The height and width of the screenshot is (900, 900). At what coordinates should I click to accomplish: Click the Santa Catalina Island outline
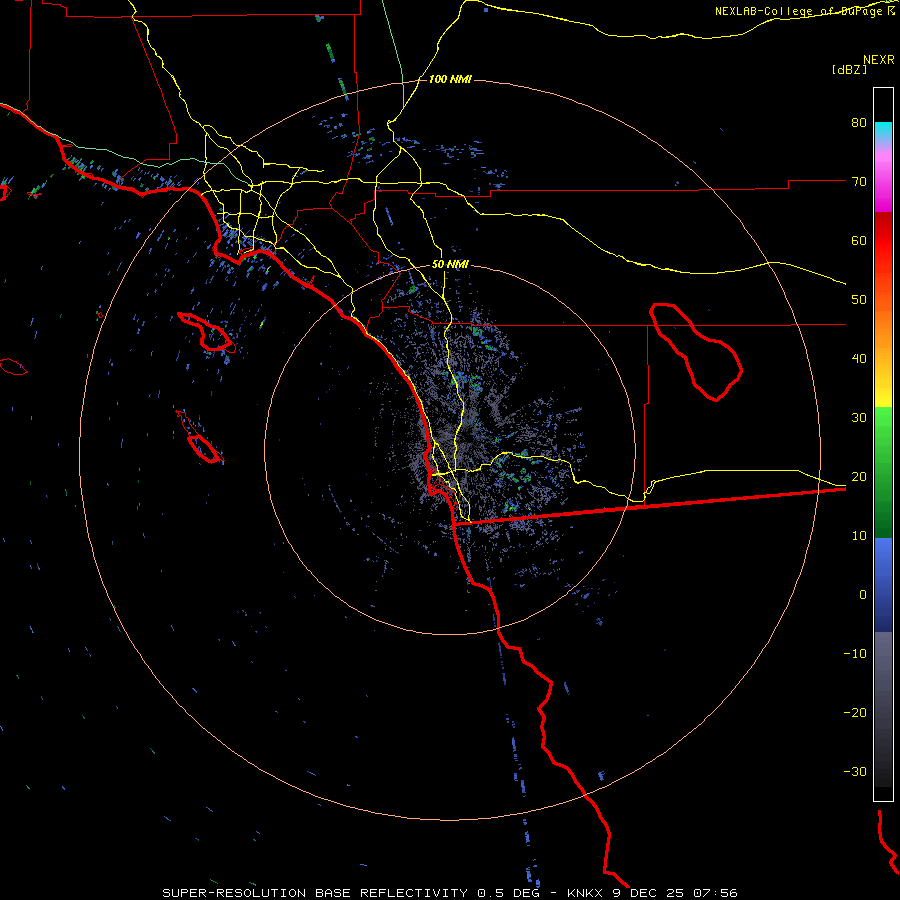[x=207, y=332]
